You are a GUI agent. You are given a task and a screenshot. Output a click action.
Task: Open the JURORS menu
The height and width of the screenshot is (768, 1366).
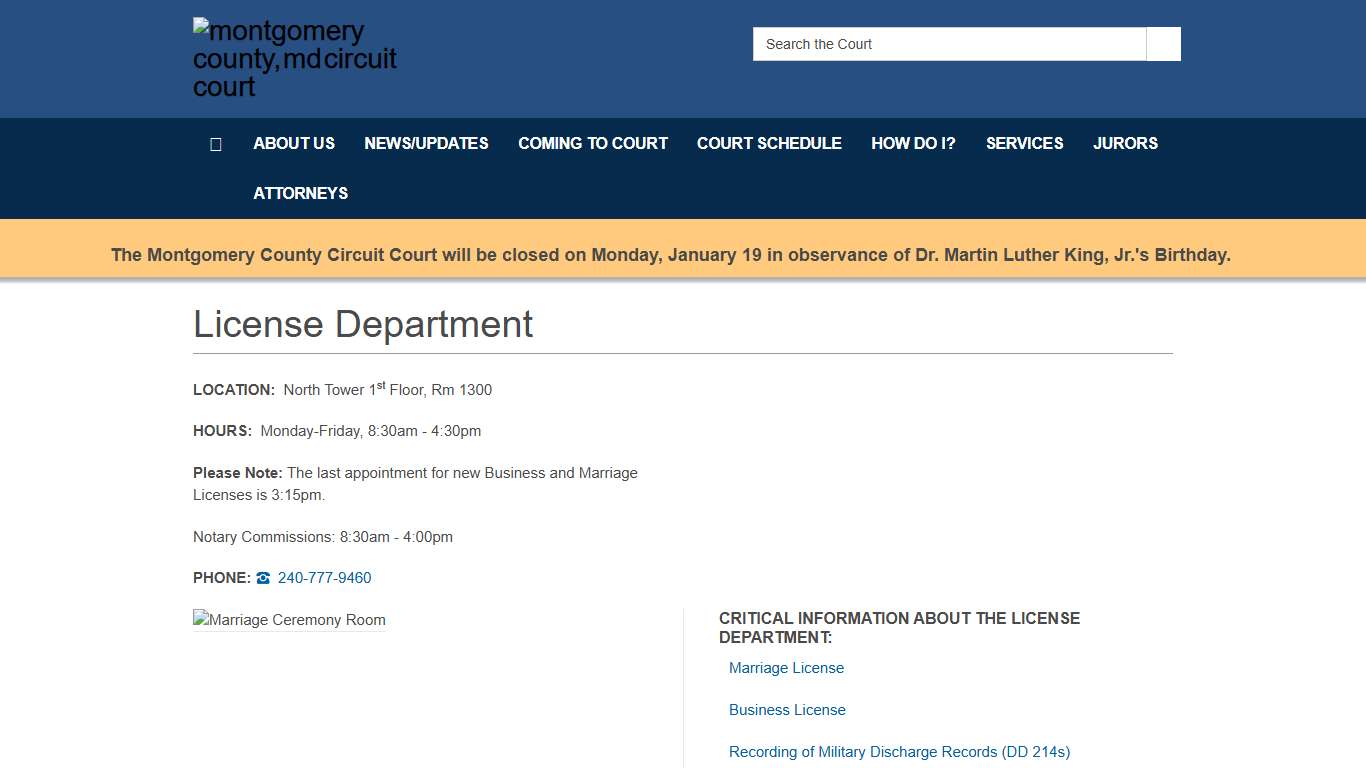pos(1125,144)
